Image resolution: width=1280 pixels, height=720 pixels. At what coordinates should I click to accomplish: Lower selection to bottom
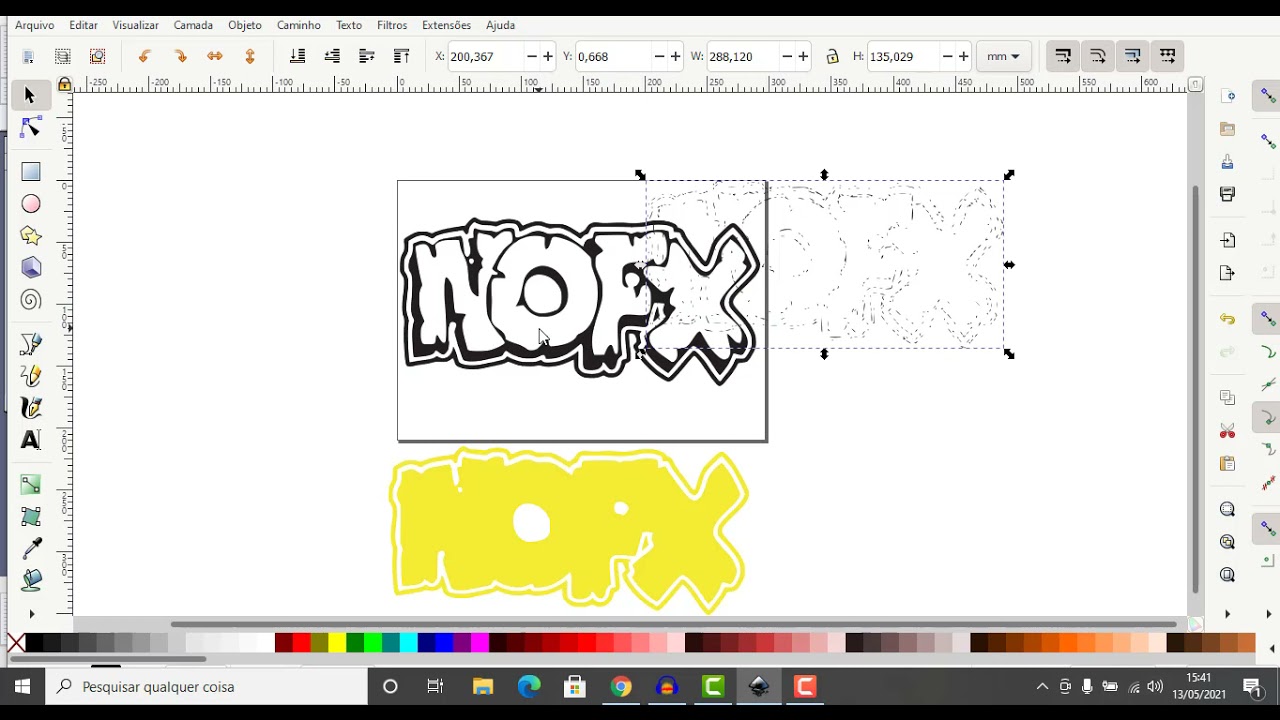[297, 56]
